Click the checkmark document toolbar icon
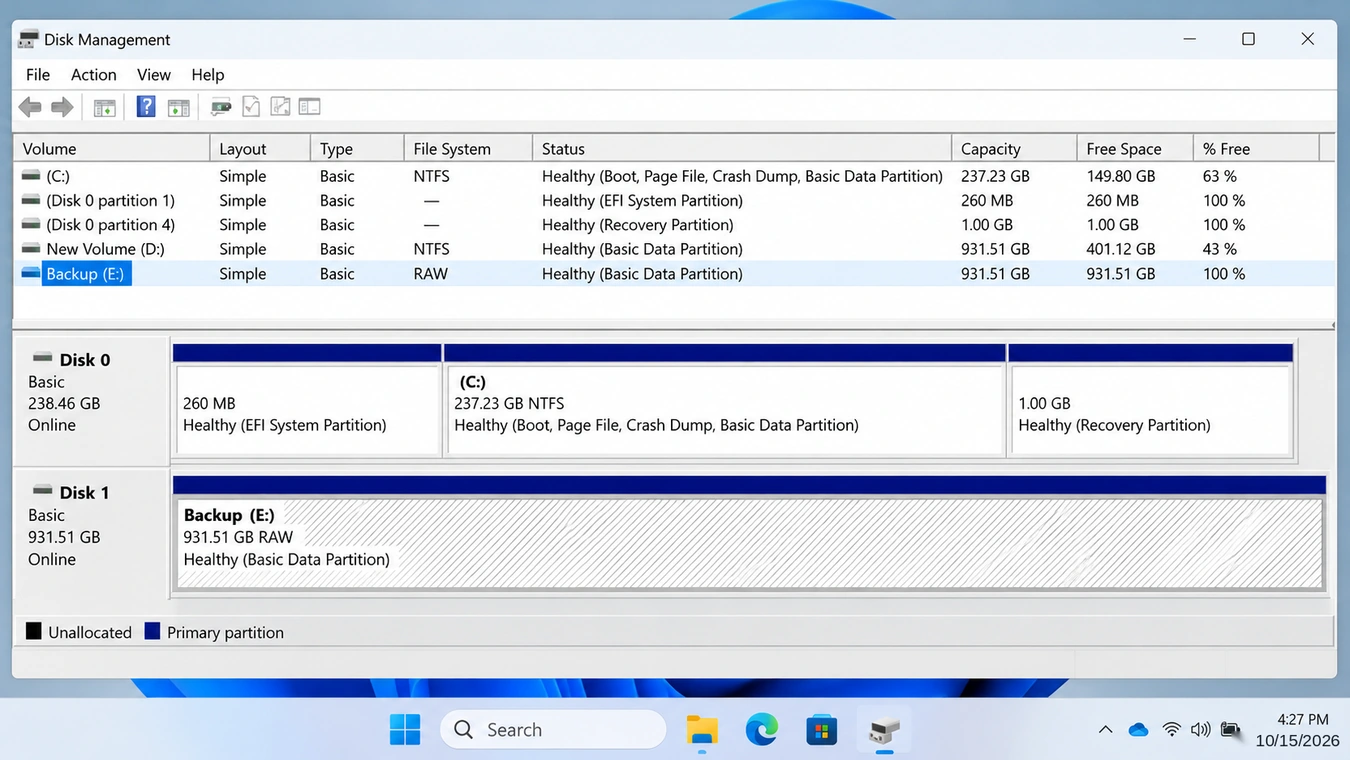The image size is (1350, 760). [251, 106]
